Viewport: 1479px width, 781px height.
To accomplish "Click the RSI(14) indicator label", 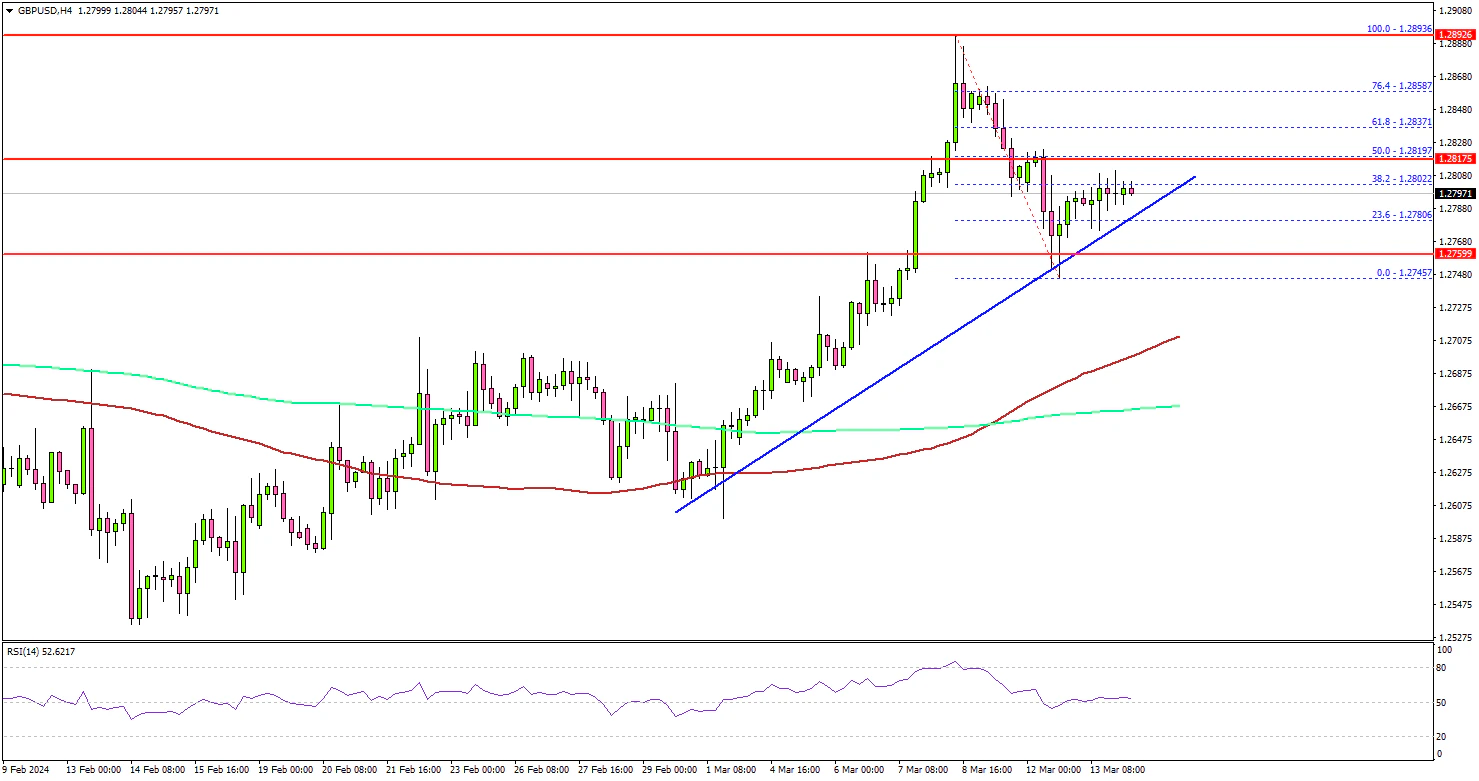I will [40, 651].
